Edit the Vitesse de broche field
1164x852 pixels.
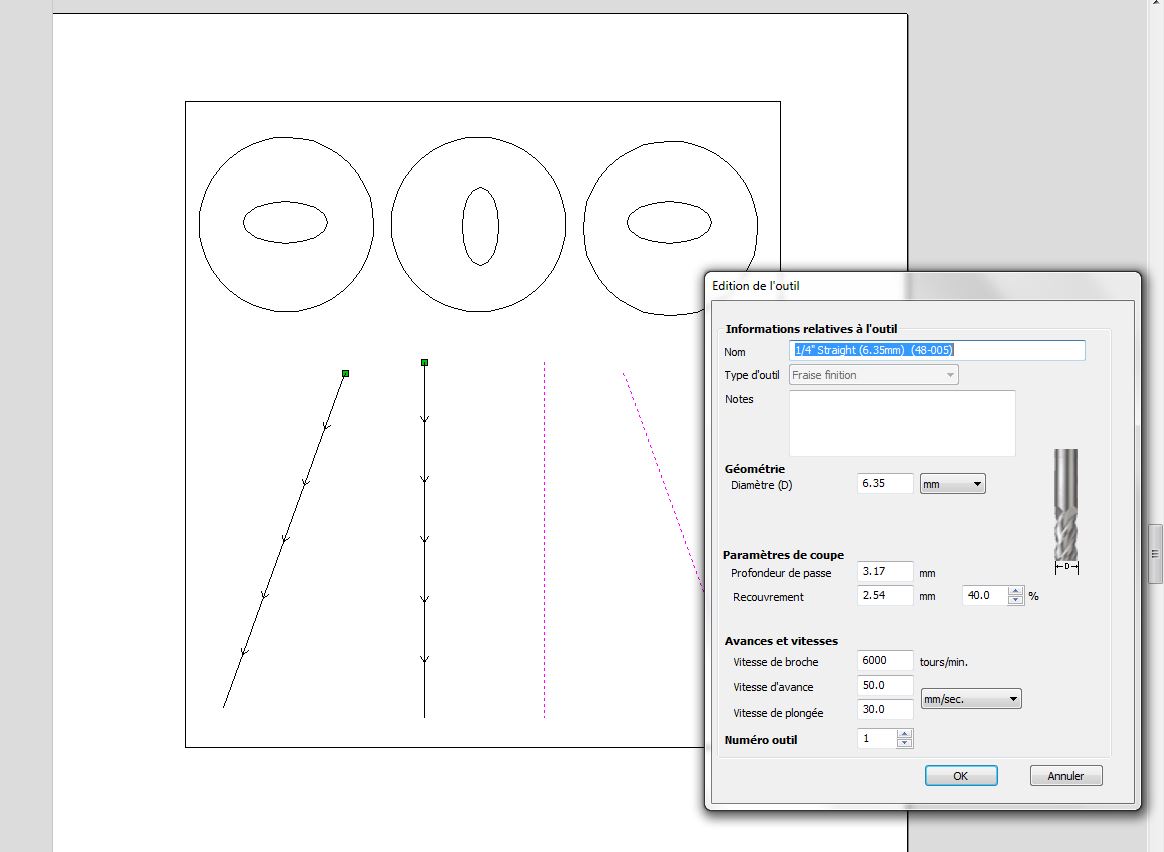[x=885, y=661]
